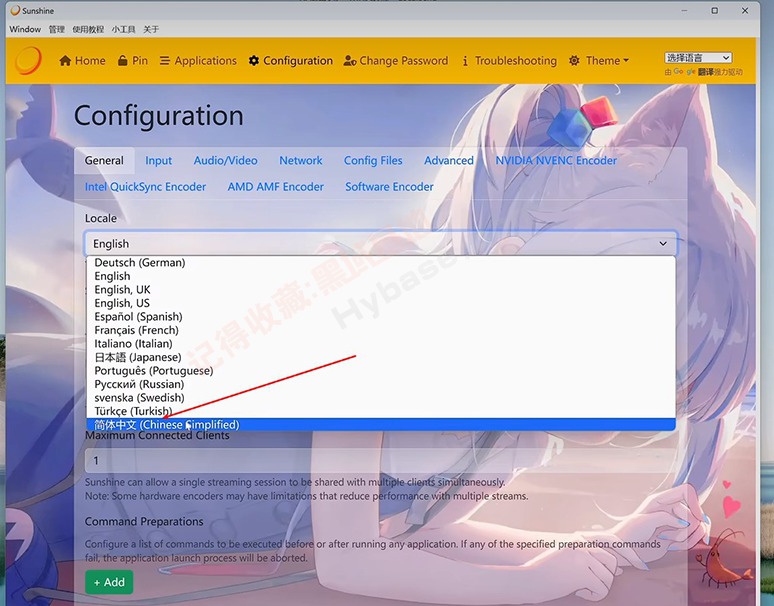774x606 pixels.
Task: Select Português (Portuguese) locale option
Action: click(x=381, y=371)
